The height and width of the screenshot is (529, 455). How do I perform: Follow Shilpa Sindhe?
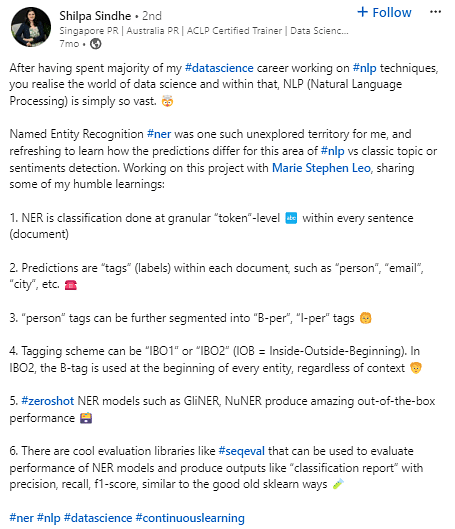tap(384, 12)
